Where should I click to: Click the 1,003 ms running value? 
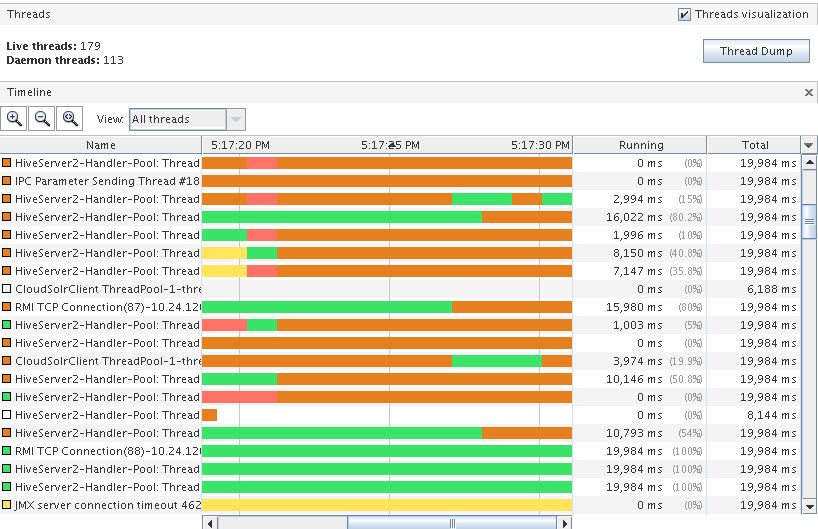point(637,325)
